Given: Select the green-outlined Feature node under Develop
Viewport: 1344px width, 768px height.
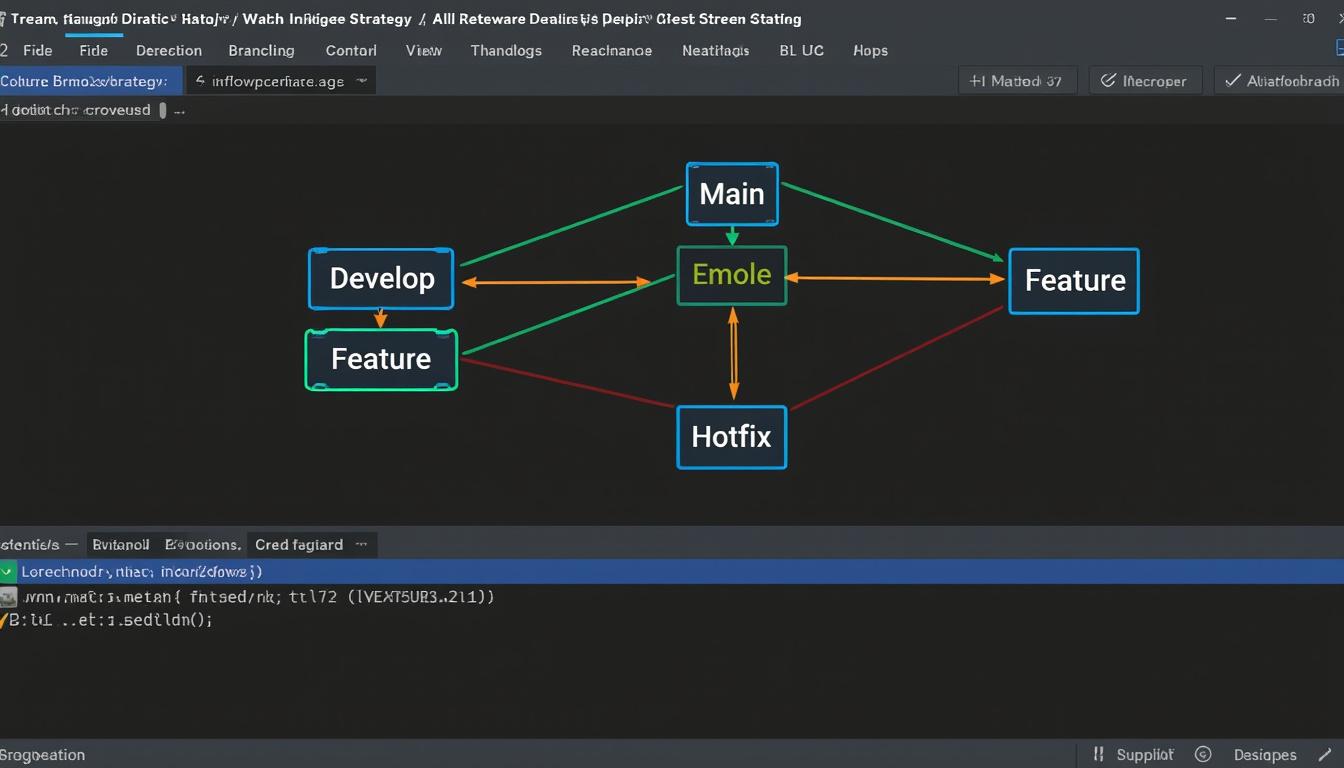Looking at the screenshot, I should (381, 359).
